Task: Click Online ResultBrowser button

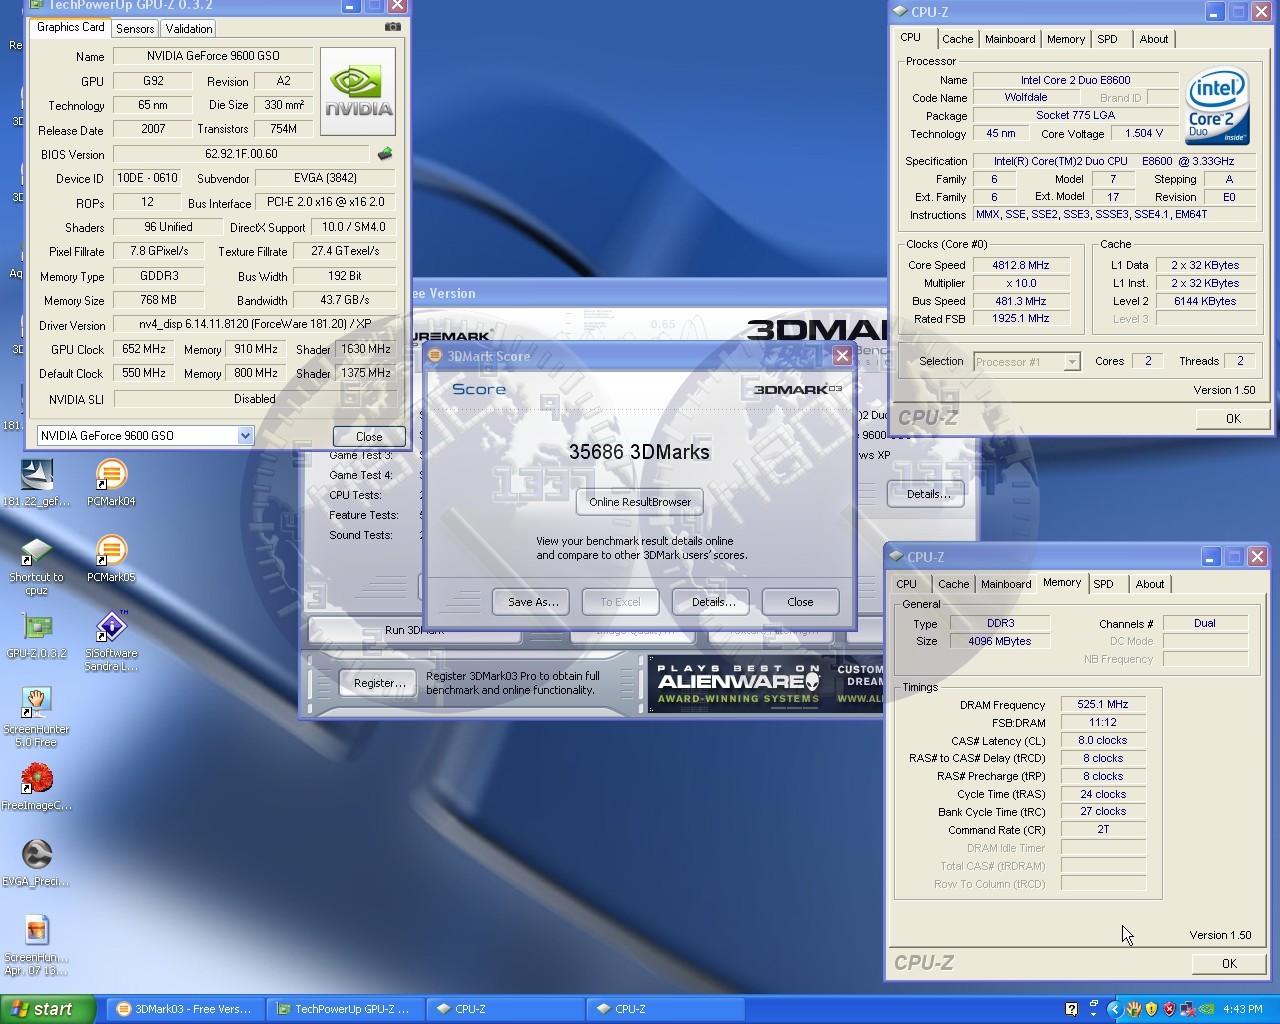Action: (x=640, y=502)
